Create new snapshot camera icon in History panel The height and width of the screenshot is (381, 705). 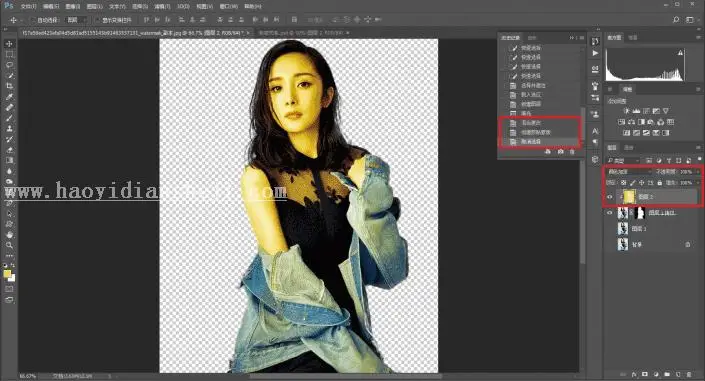(560, 152)
